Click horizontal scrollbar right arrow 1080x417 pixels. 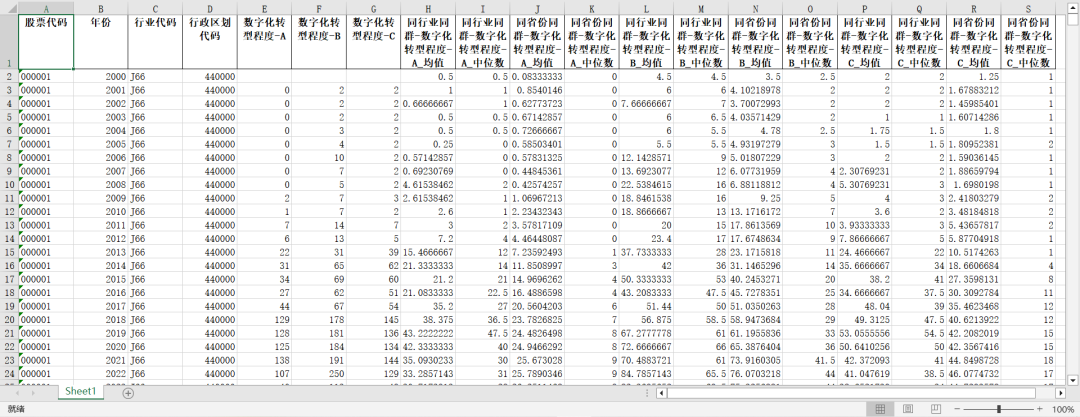1061,393
